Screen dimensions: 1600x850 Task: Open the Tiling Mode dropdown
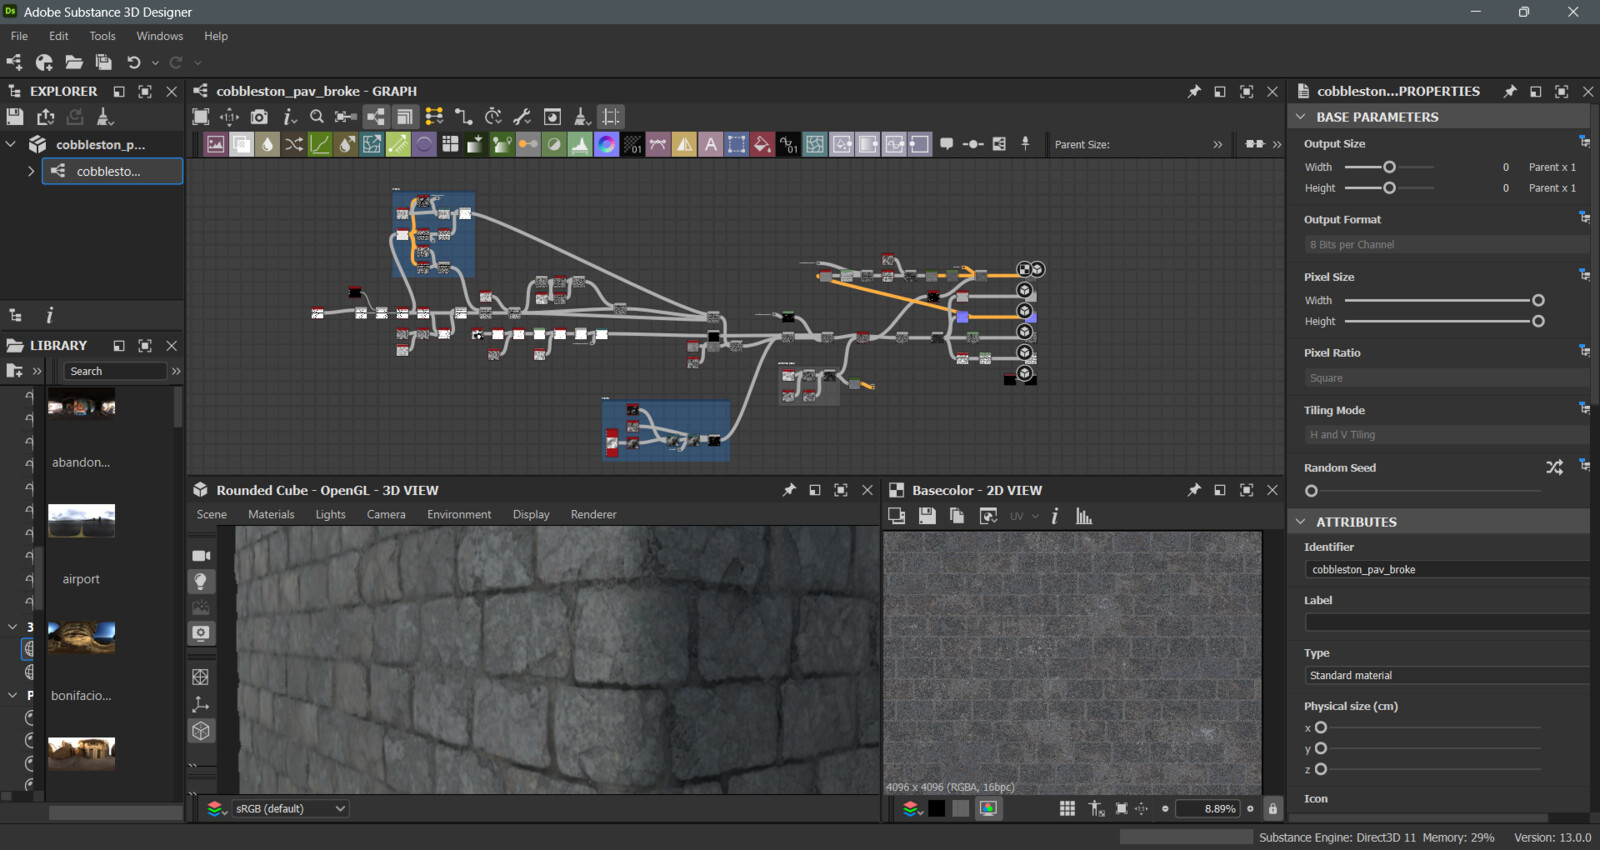1446,434
